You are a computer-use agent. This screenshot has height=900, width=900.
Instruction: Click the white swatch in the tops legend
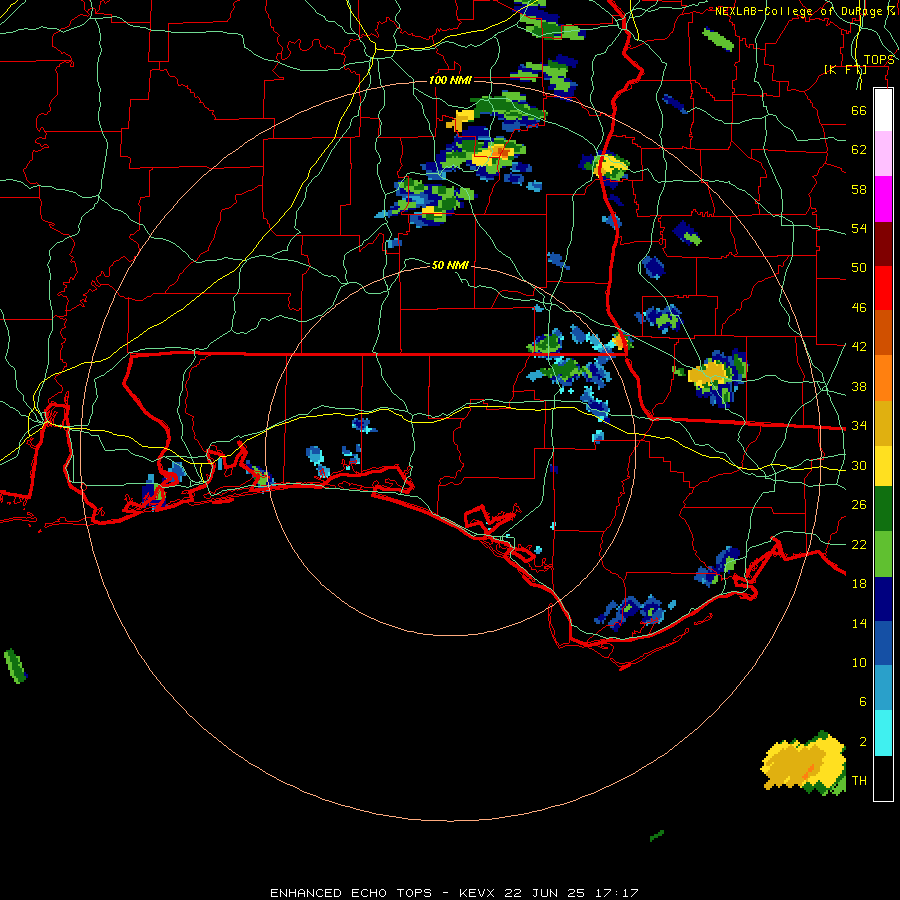[883, 110]
